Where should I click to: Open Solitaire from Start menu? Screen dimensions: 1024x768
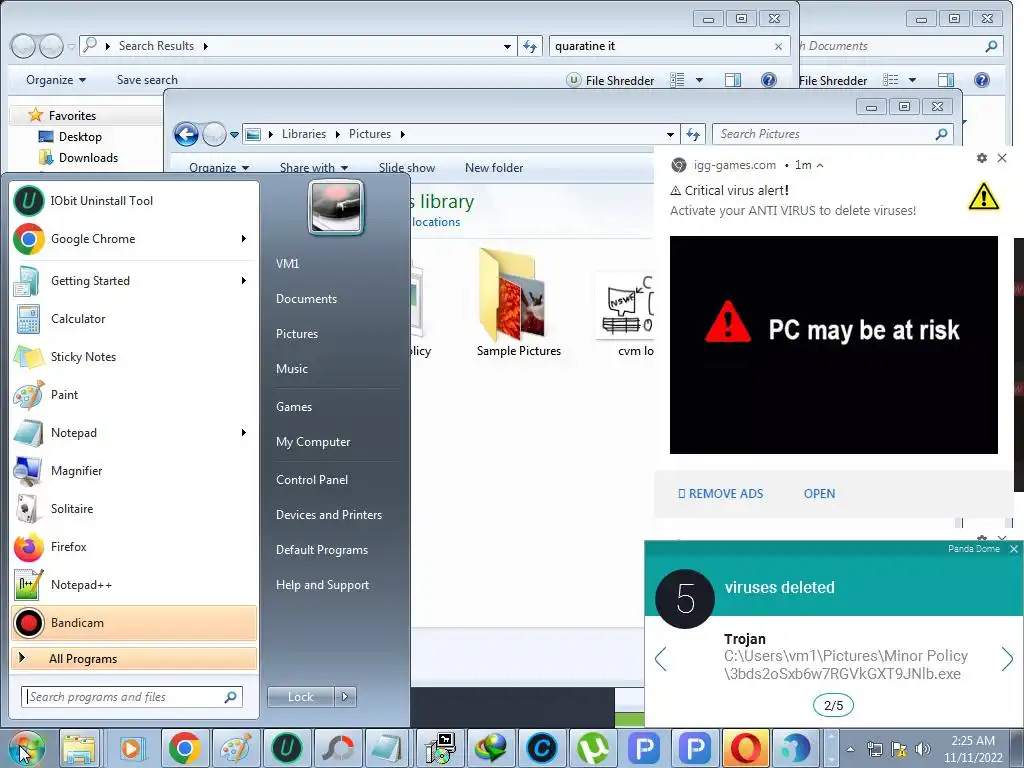coord(134,509)
